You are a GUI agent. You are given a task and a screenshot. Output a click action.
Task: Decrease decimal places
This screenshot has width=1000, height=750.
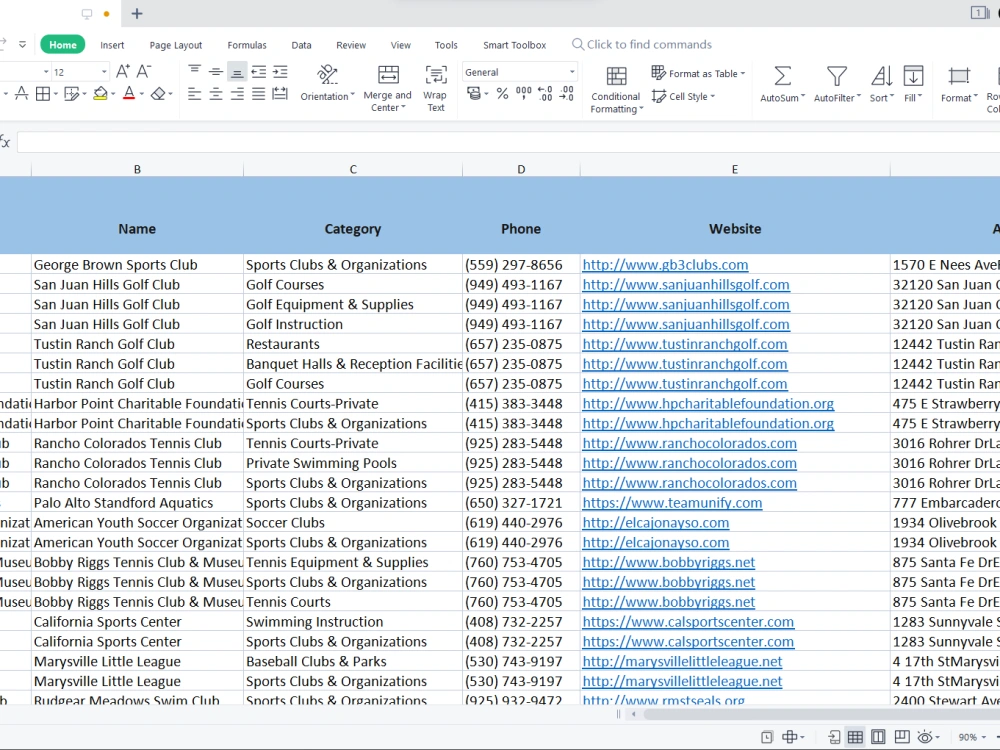tap(567, 94)
